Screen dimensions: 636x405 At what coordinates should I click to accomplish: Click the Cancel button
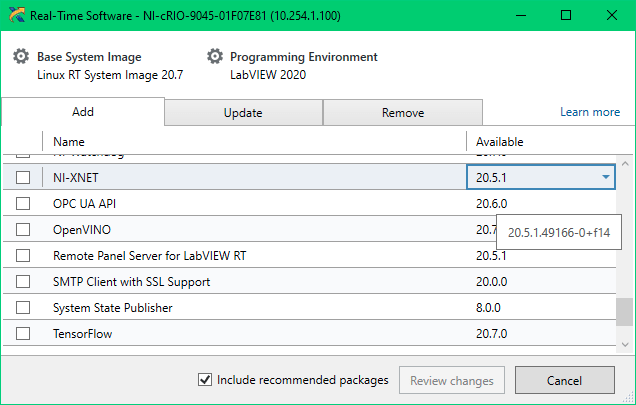pyautogui.click(x=564, y=380)
